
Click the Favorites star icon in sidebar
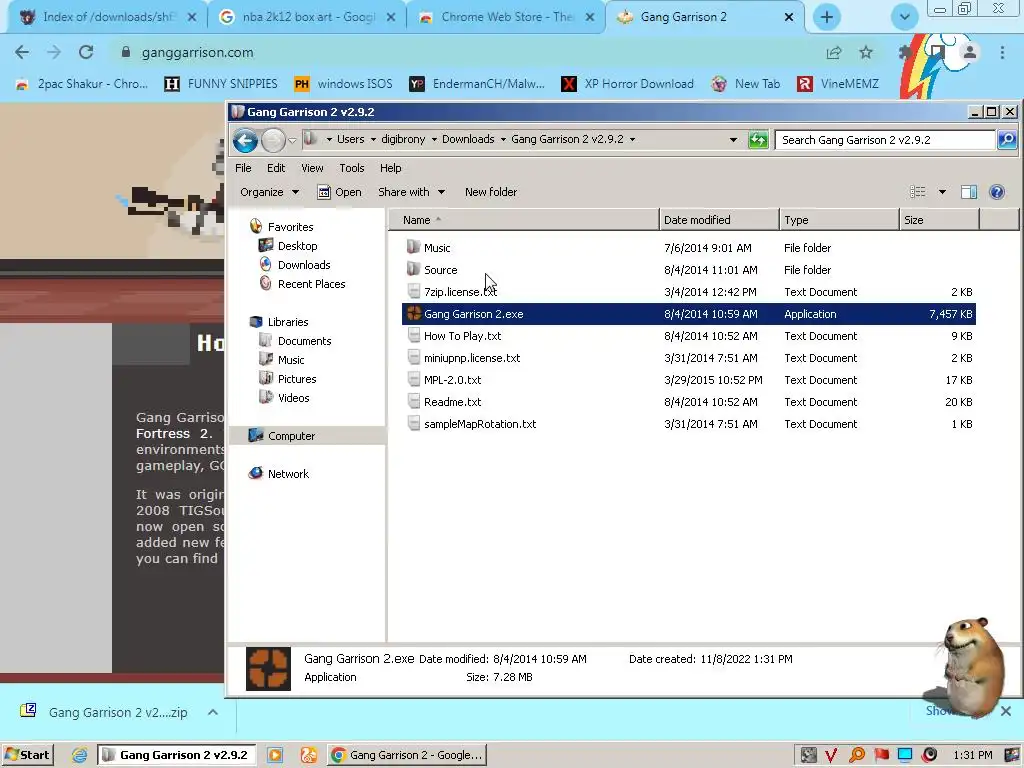[x=255, y=227]
